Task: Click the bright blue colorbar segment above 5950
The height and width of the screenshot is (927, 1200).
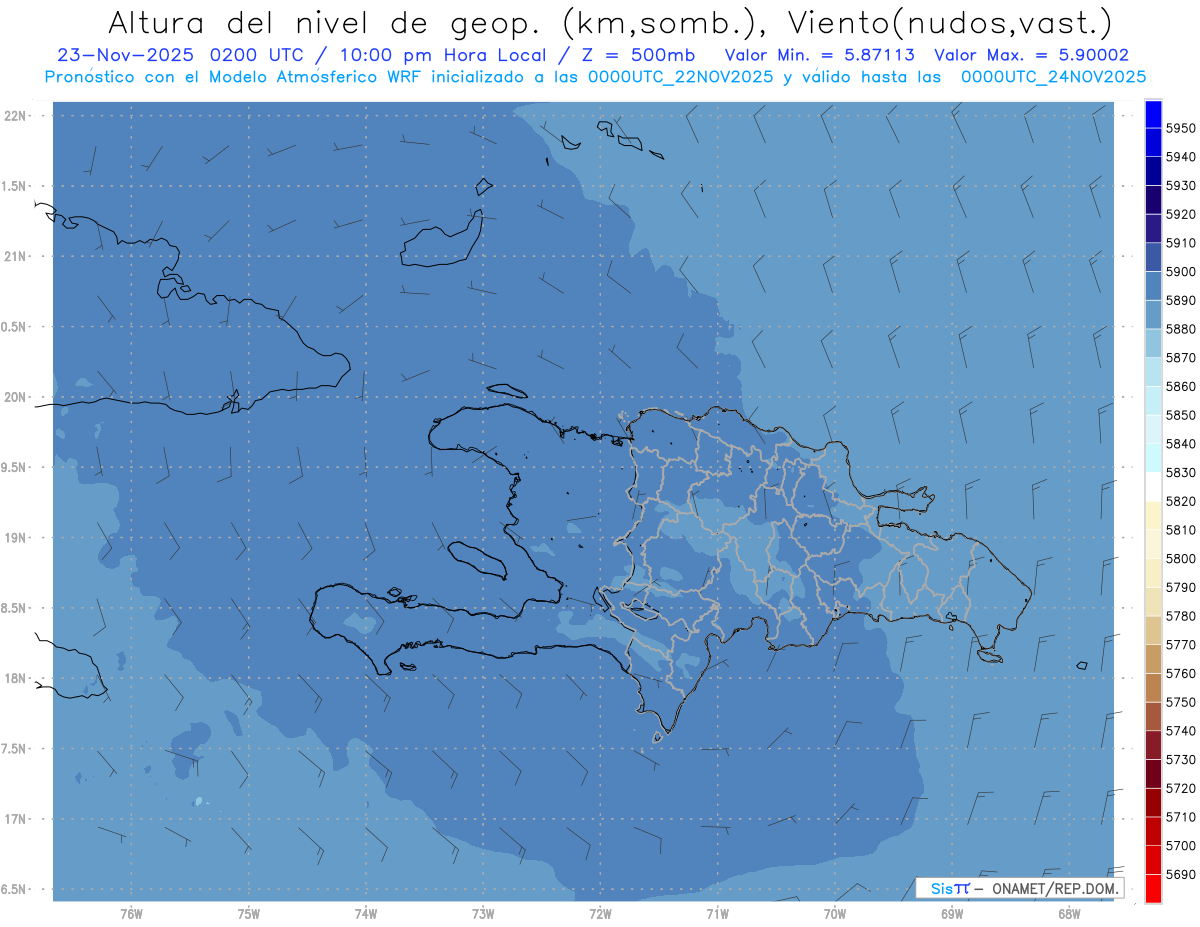Action: pos(1153,114)
